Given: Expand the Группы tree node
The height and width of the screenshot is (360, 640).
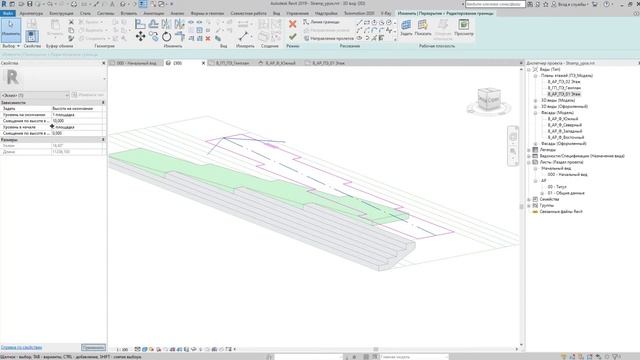Looking at the screenshot, I should (529, 206).
